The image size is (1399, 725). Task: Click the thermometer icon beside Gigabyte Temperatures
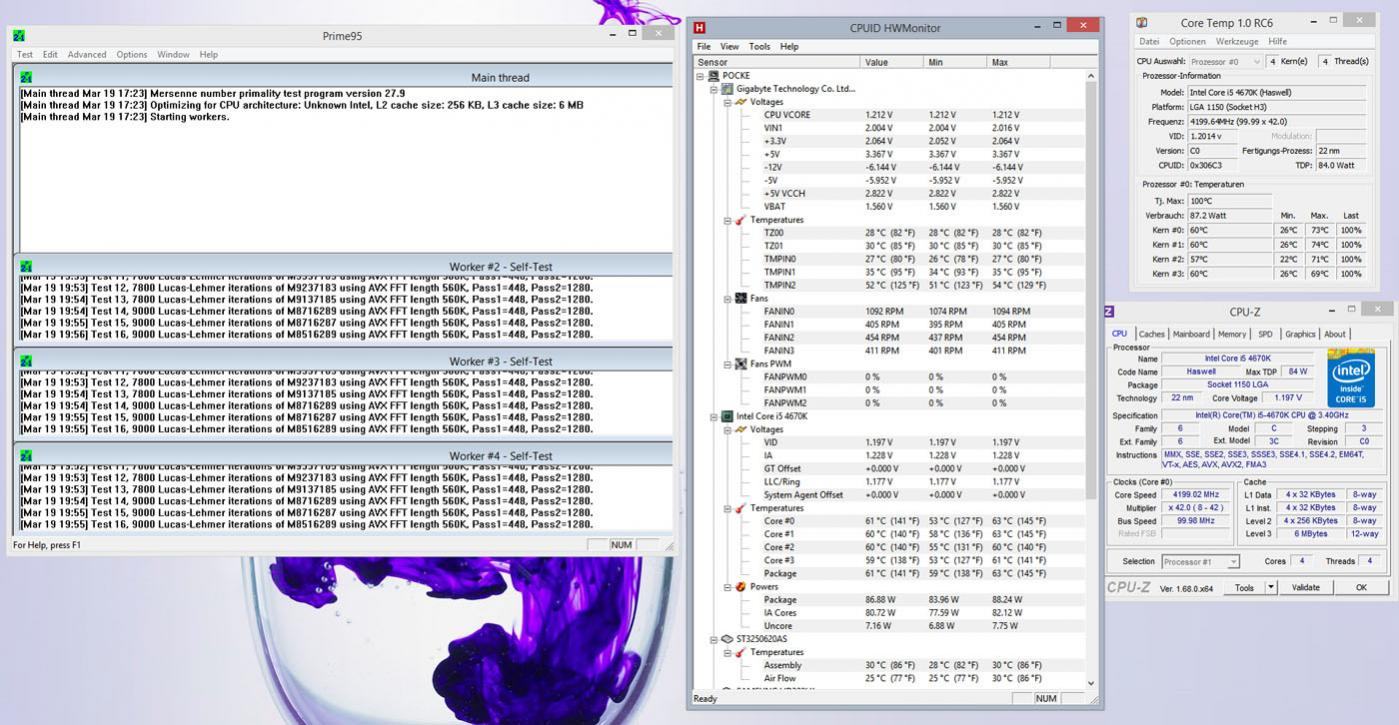(740, 219)
